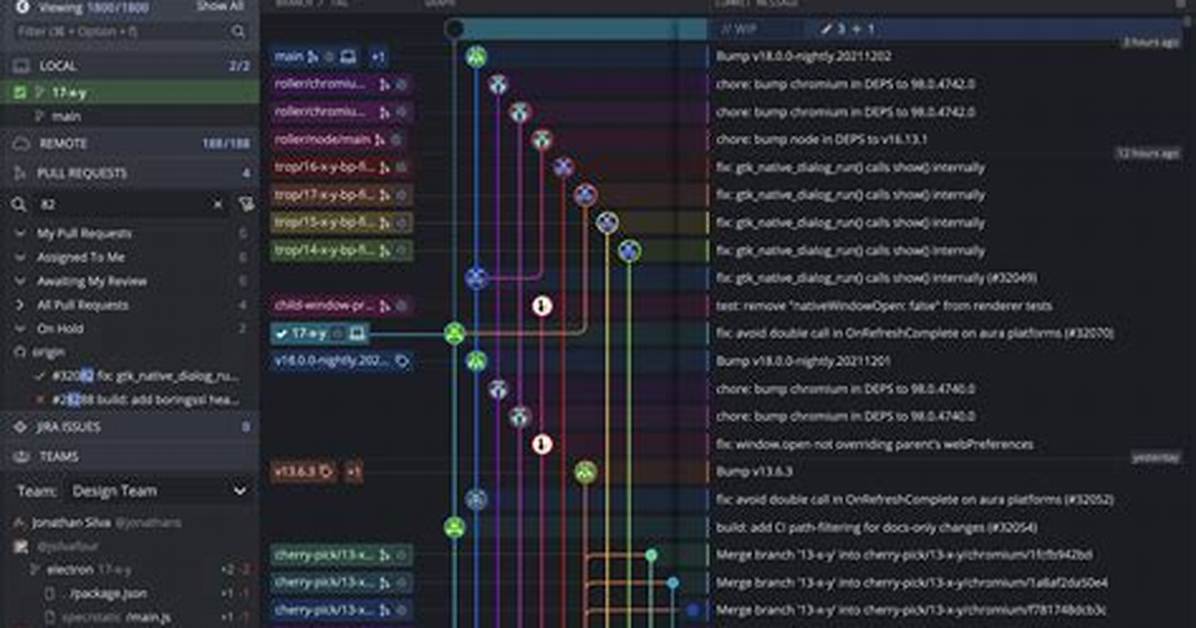The height and width of the screenshot is (628, 1196).
Task: Click the back arrow beside 'Viewing 1800/1800'
Action: click(23, 7)
